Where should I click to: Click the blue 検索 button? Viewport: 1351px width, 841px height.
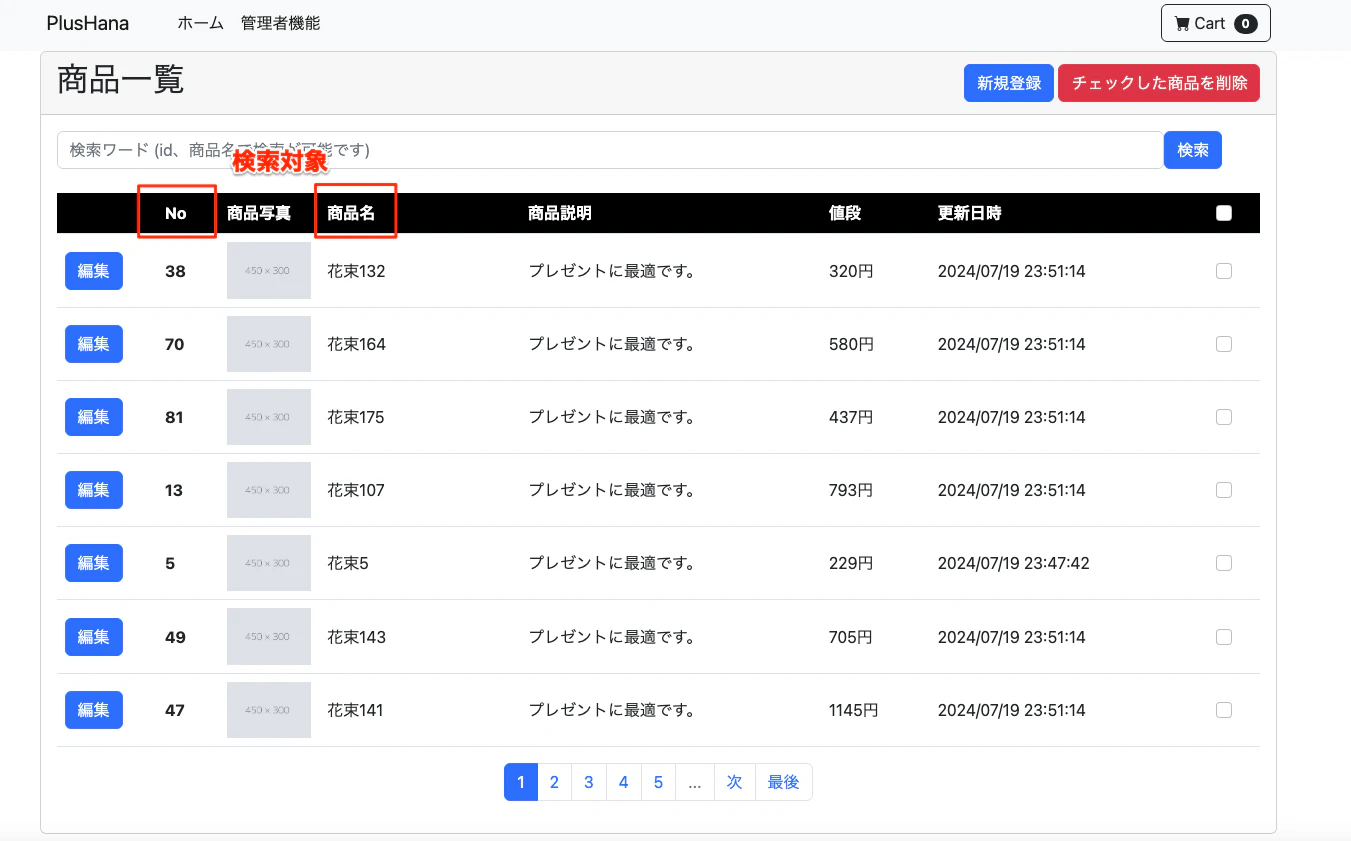1193,150
